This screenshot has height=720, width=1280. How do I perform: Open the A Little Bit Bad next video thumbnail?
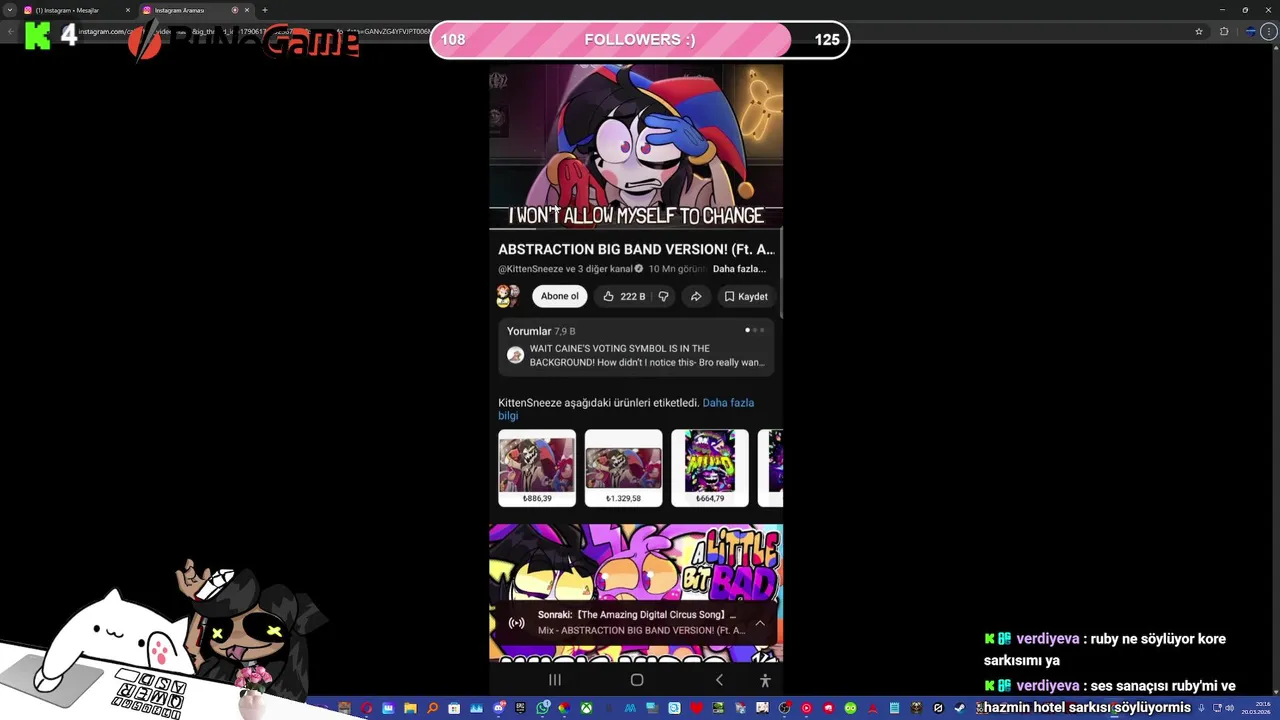pyautogui.click(x=636, y=562)
